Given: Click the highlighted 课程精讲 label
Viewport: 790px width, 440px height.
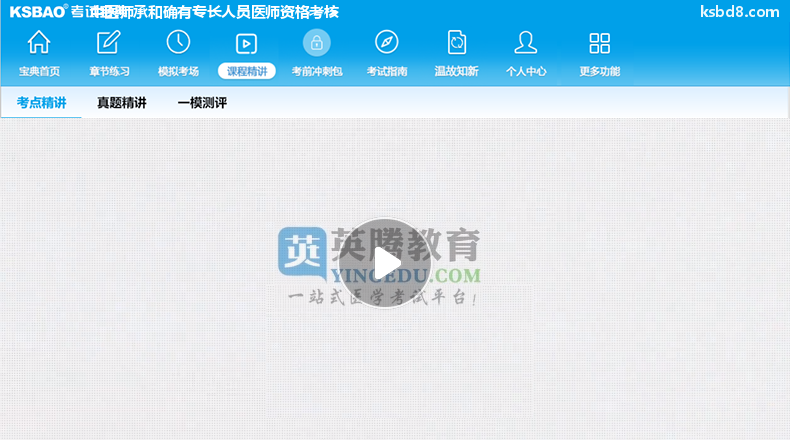Looking at the screenshot, I should (247, 71).
